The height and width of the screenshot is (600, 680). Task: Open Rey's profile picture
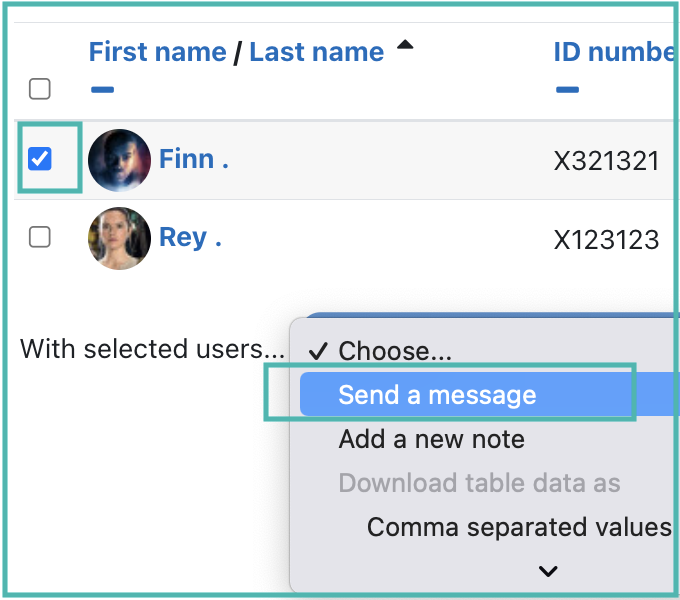click(x=119, y=238)
